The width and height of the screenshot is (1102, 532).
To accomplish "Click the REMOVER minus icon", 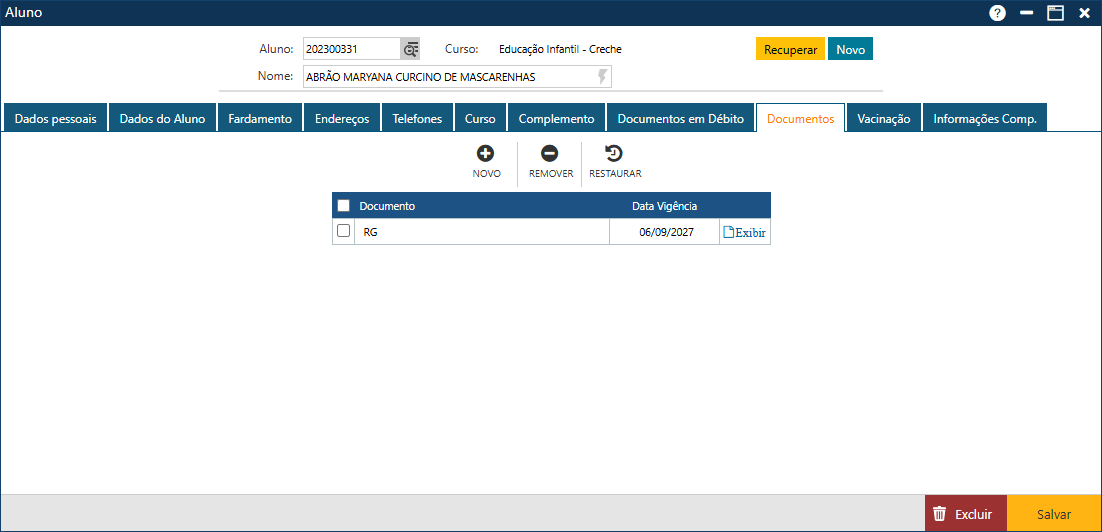I will (x=550, y=154).
